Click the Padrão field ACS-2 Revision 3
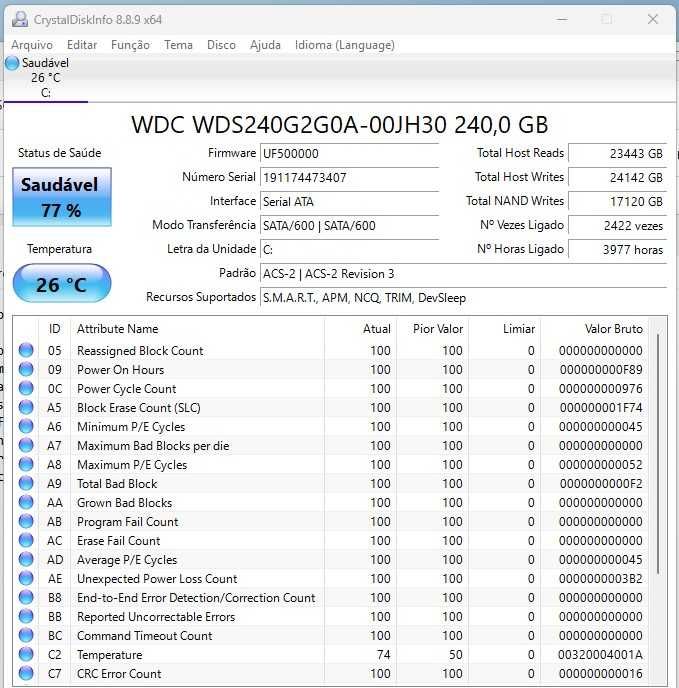679x688 pixels. pyautogui.click(x=463, y=274)
